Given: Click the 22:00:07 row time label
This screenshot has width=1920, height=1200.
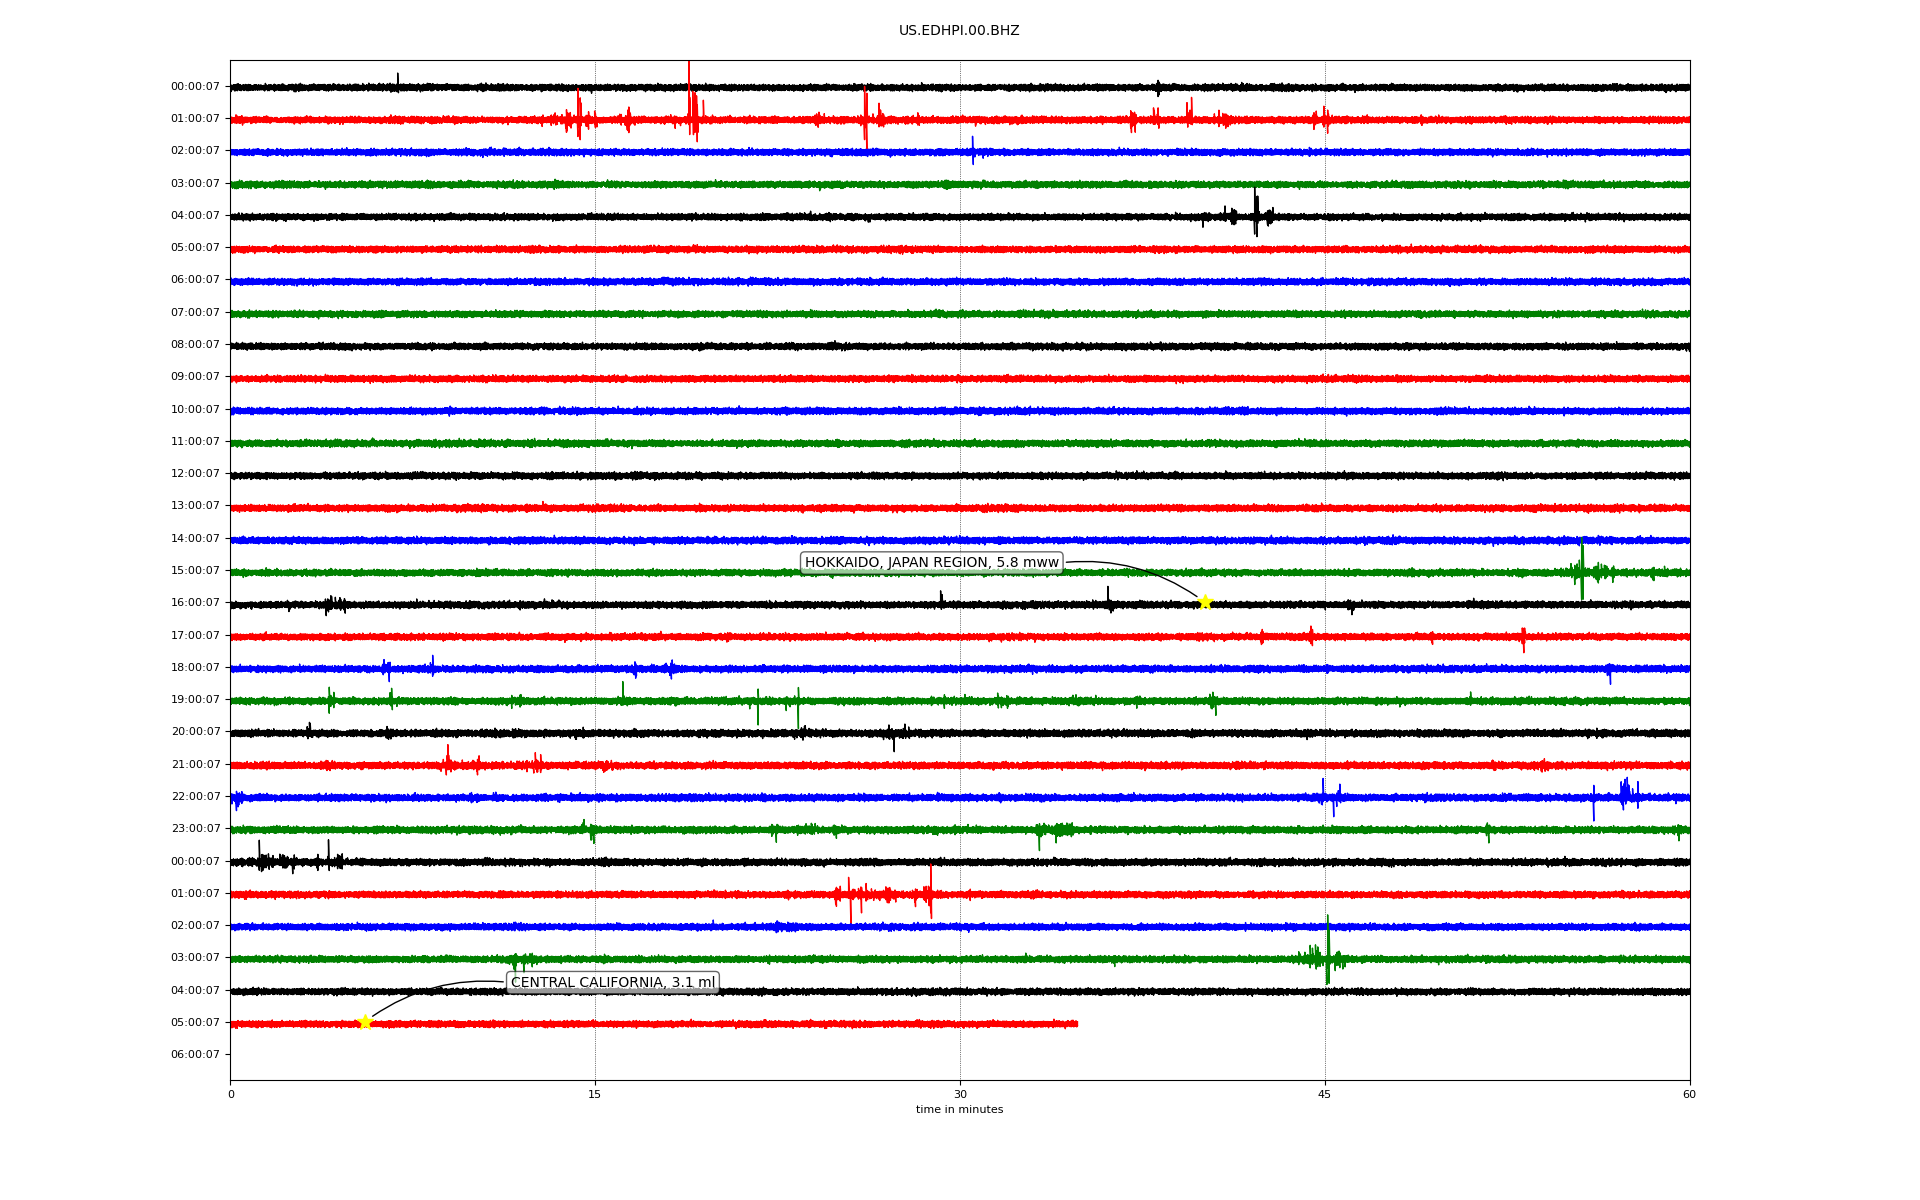Looking at the screenshot, I should pos(195,797).
